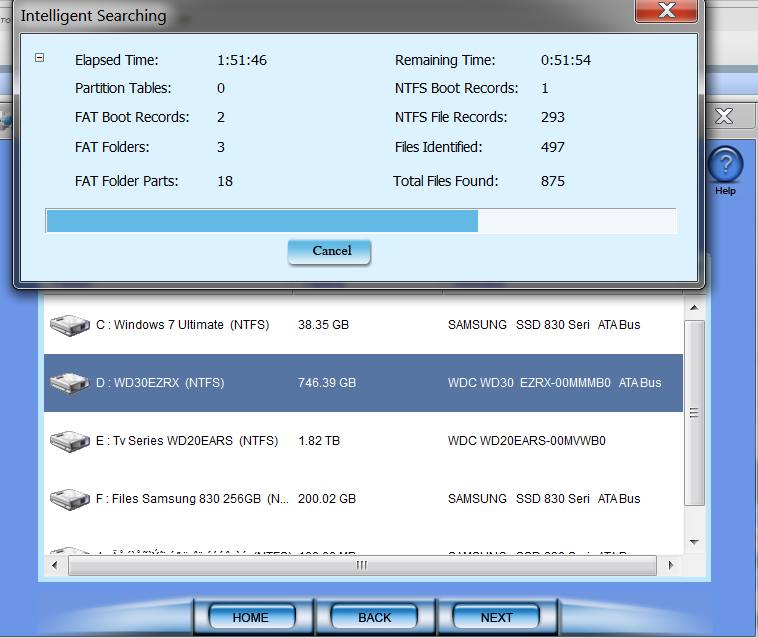Click the Files Identified value 497
Screen dimensions: 758x638
click(x=553, y=147)
